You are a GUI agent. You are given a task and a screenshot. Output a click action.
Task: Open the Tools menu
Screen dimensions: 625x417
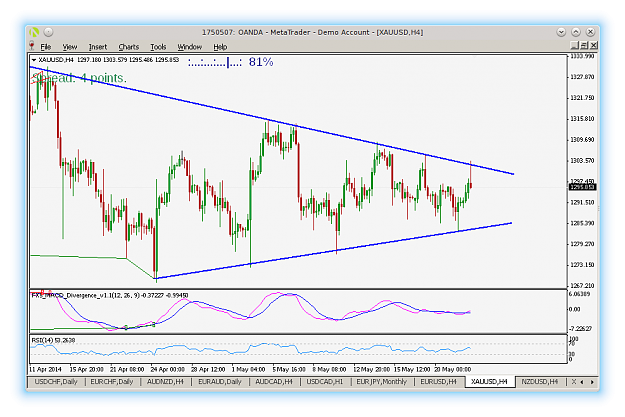[x=158, y=47]
